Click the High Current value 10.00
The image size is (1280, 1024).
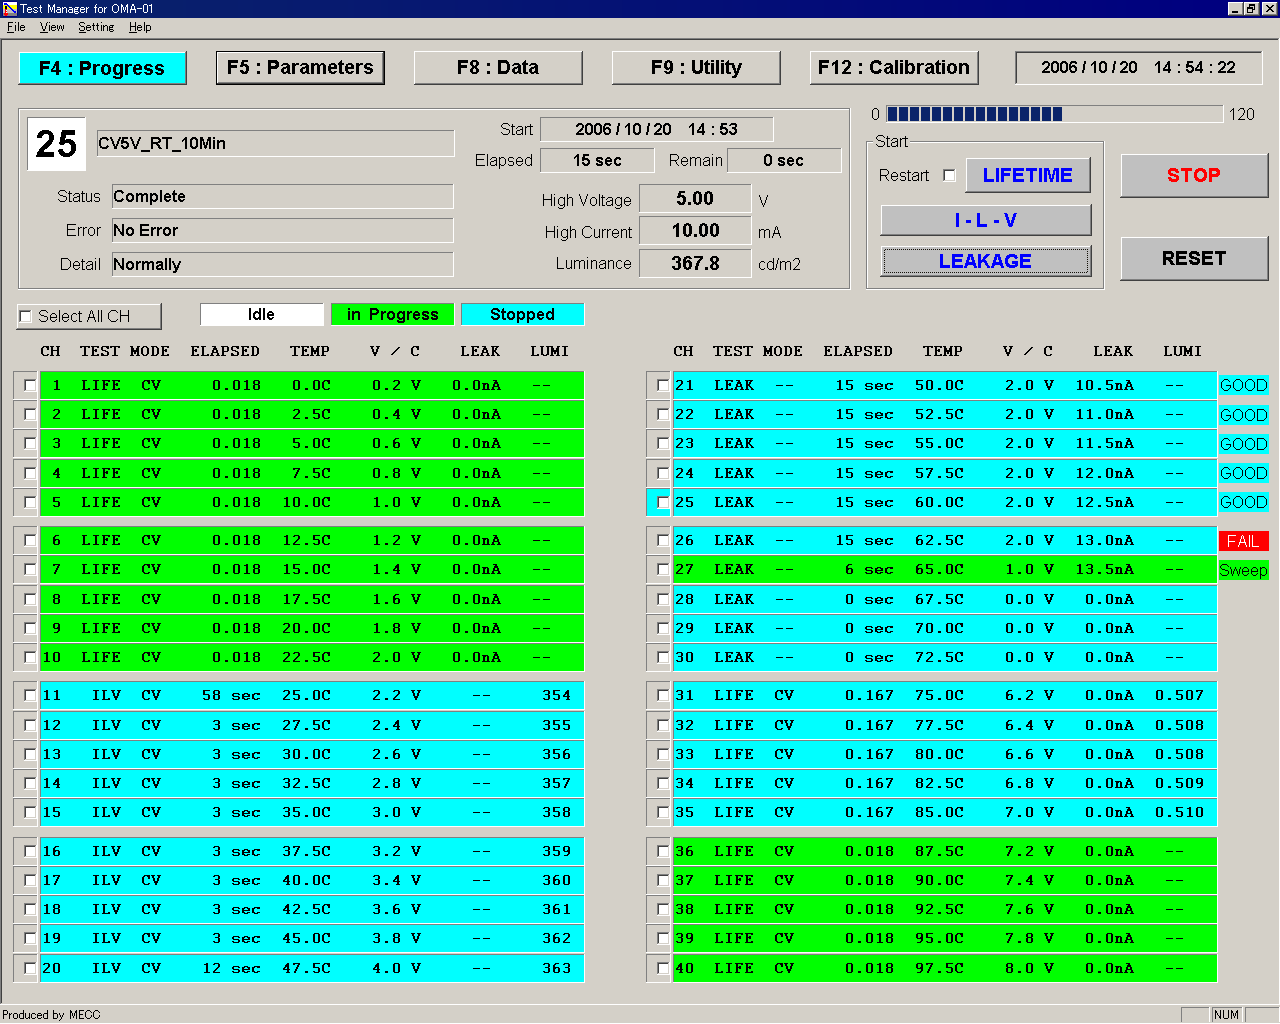coord(695,231)
